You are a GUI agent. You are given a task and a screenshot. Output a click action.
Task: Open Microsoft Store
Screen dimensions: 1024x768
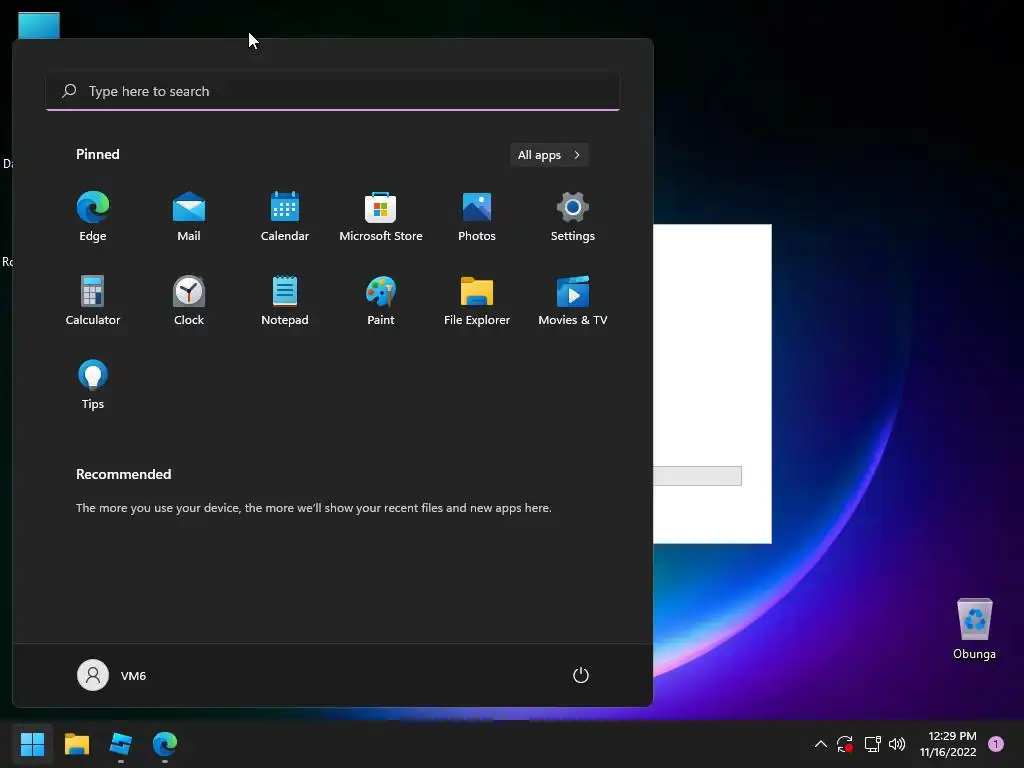click(381, 217)
